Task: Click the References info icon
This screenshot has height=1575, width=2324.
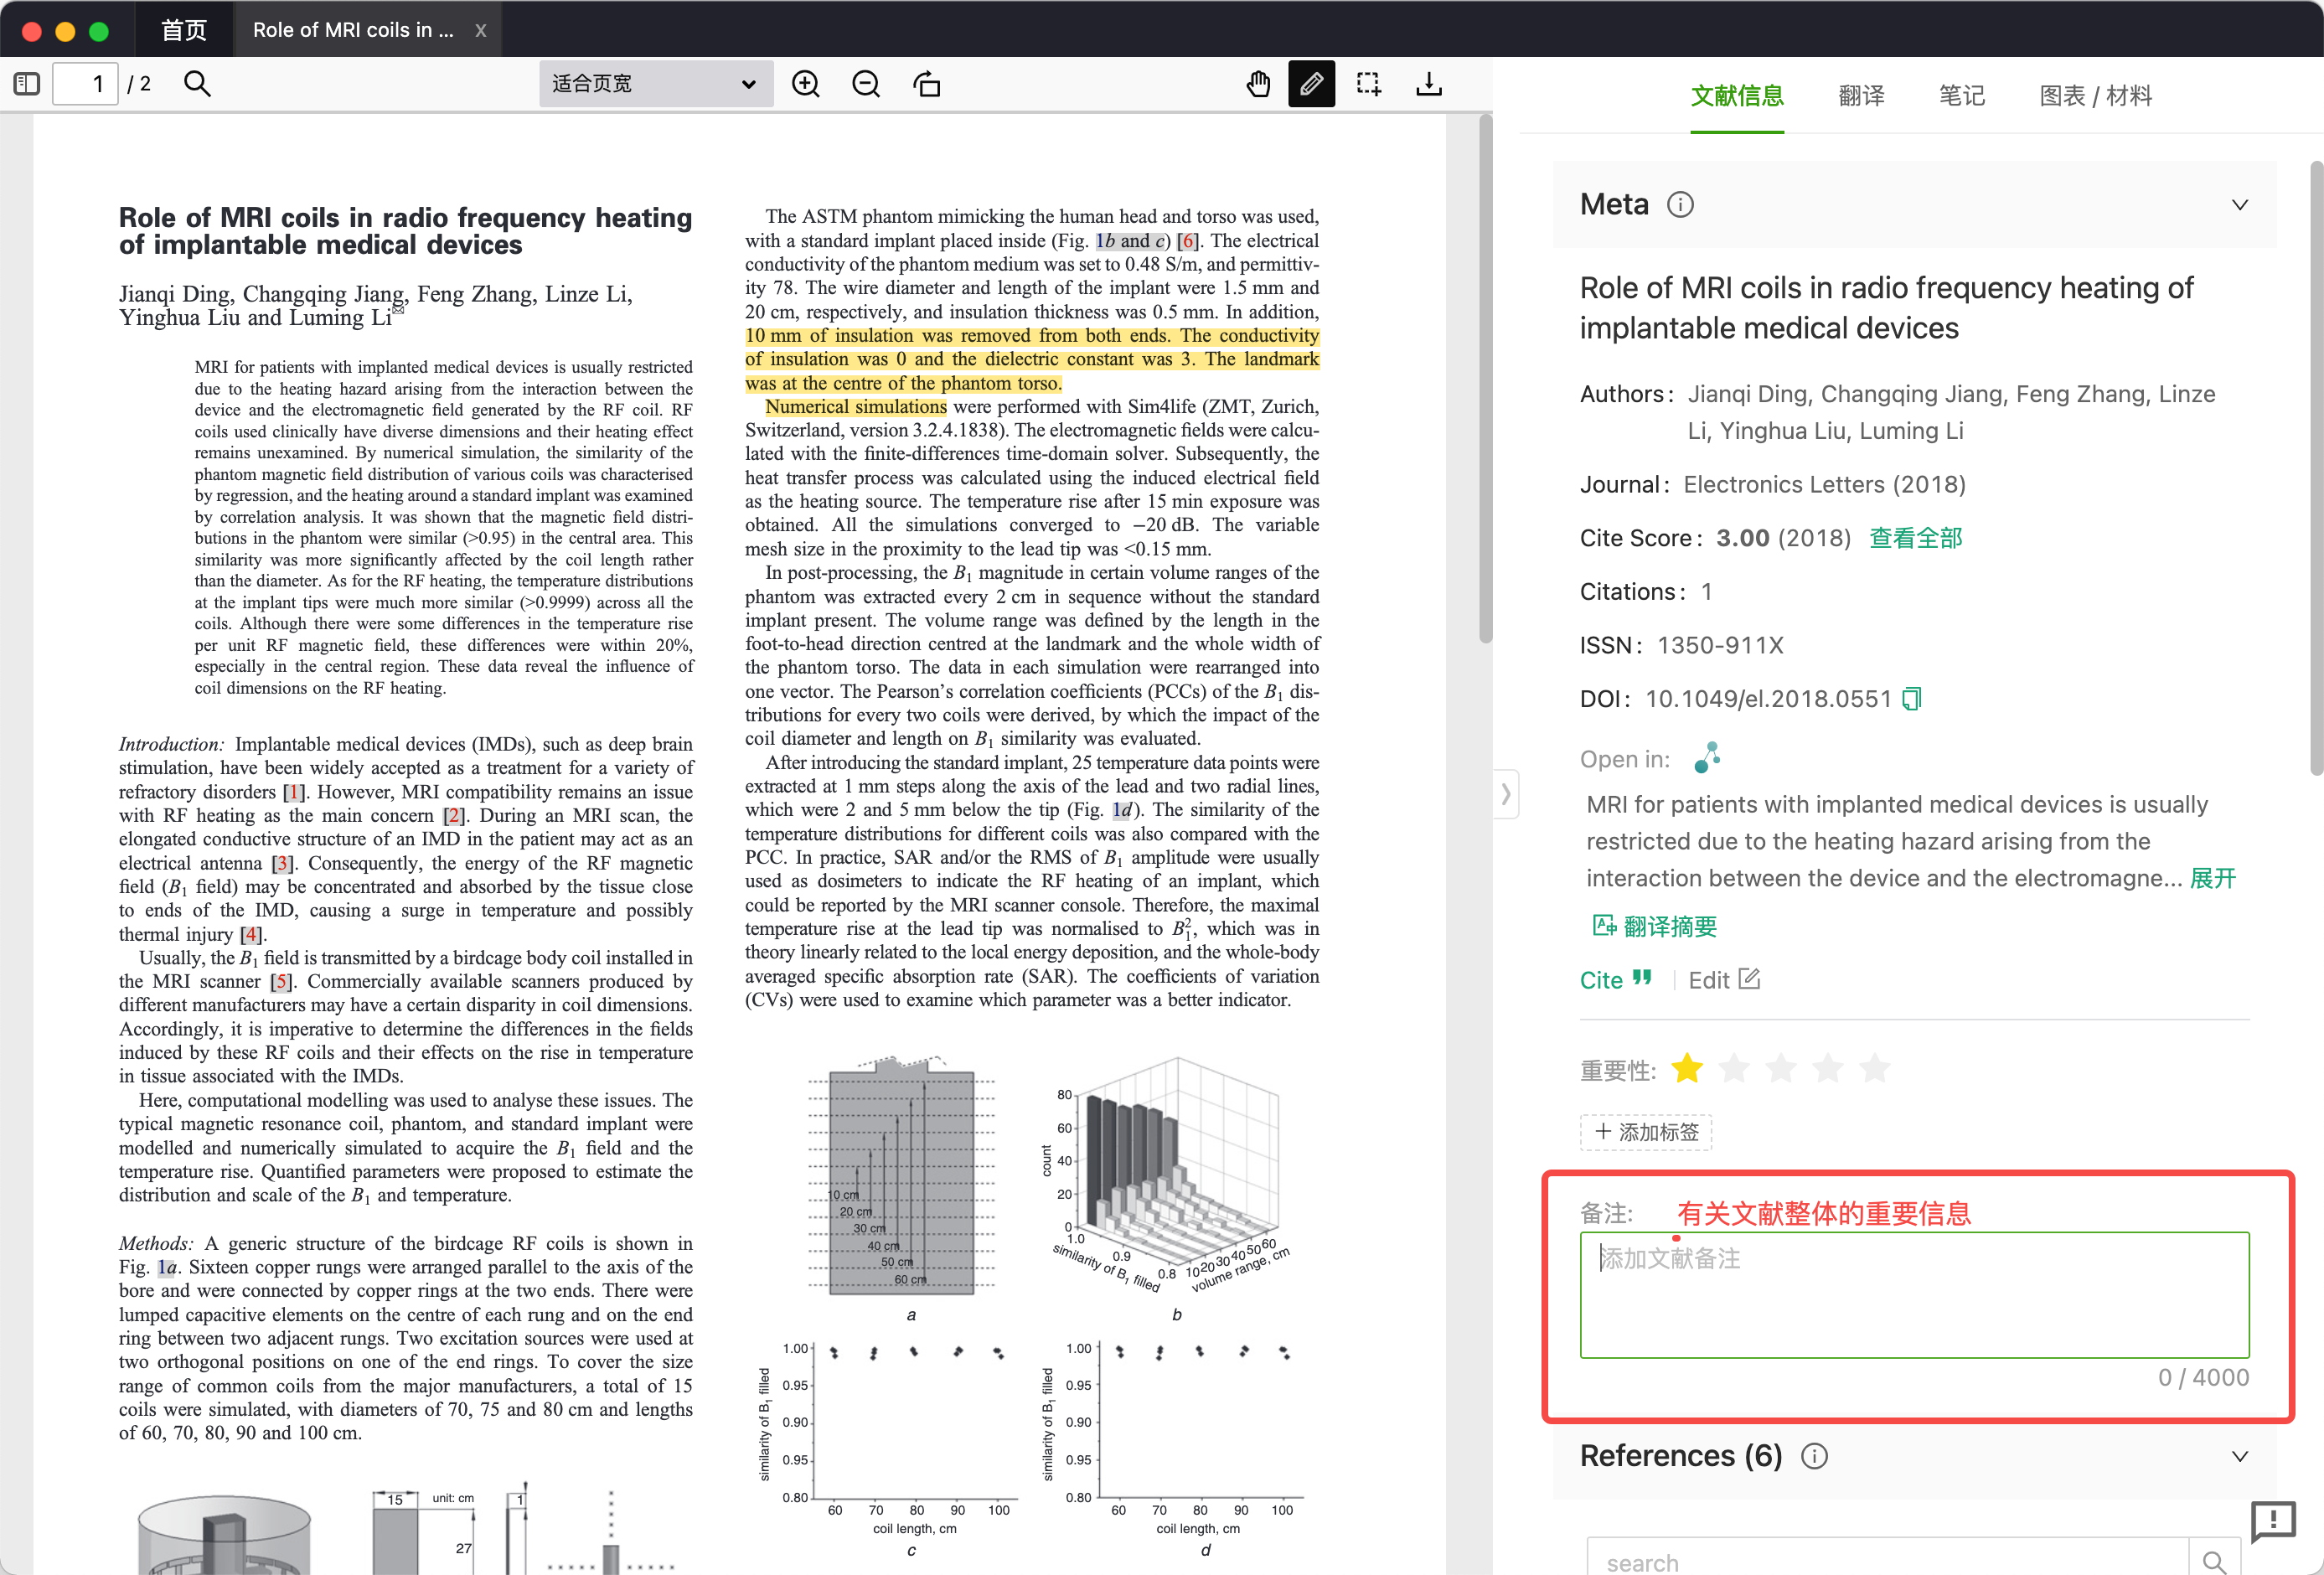Action: point(1814,1456)
